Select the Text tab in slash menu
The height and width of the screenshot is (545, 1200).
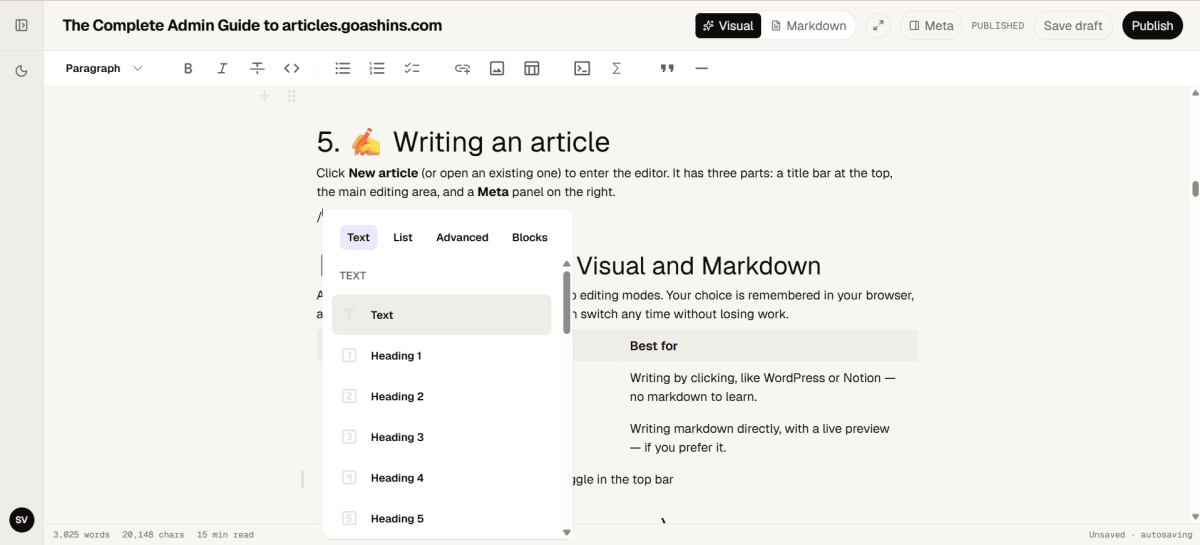[358, 237]
